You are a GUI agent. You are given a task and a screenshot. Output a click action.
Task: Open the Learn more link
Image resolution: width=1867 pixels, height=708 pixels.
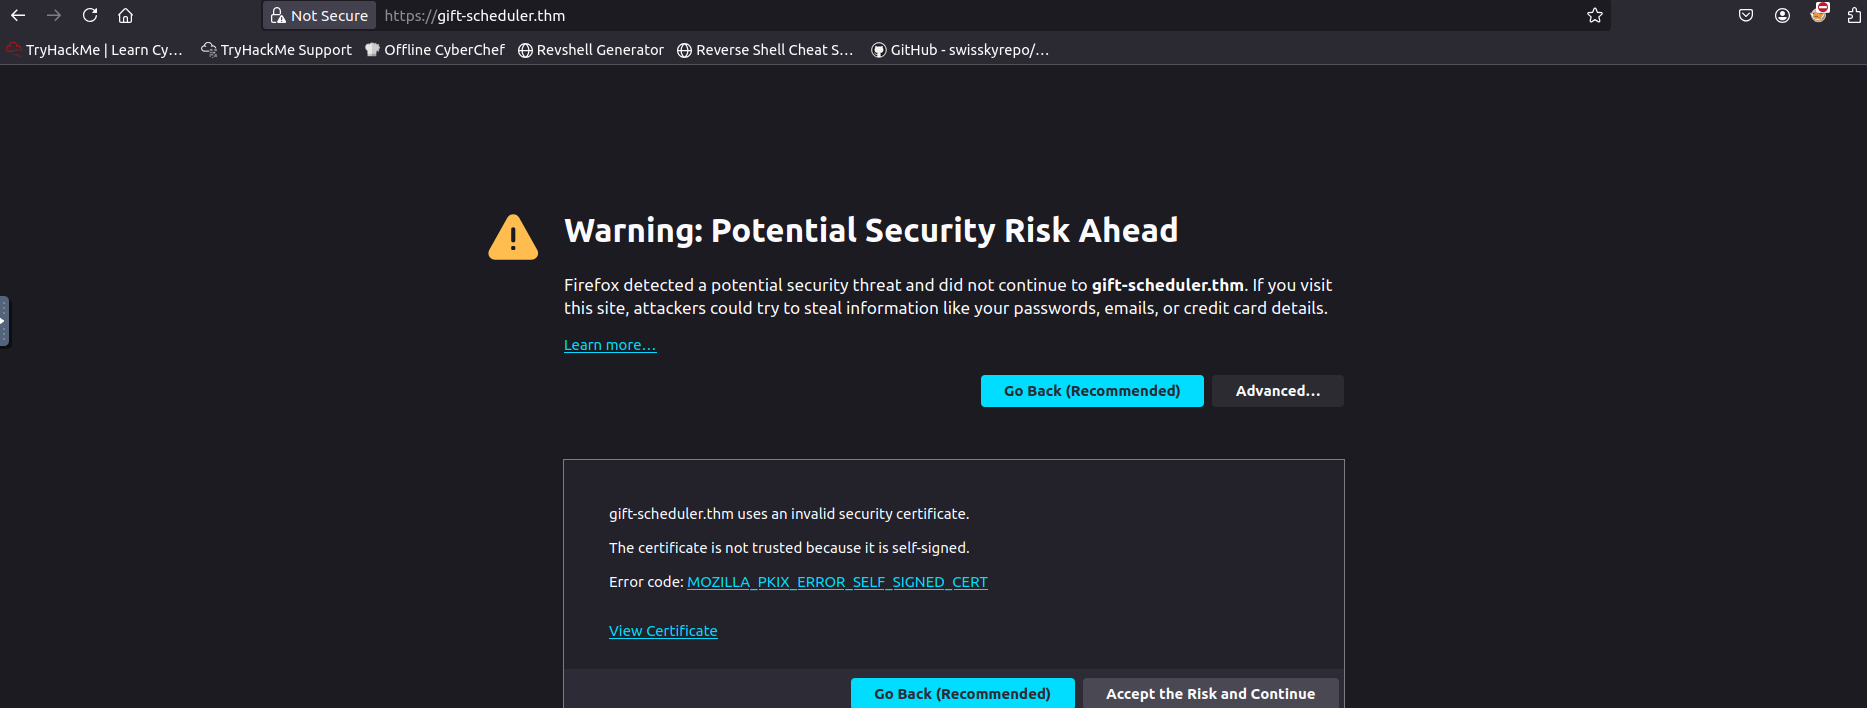[x=610, y=344]
